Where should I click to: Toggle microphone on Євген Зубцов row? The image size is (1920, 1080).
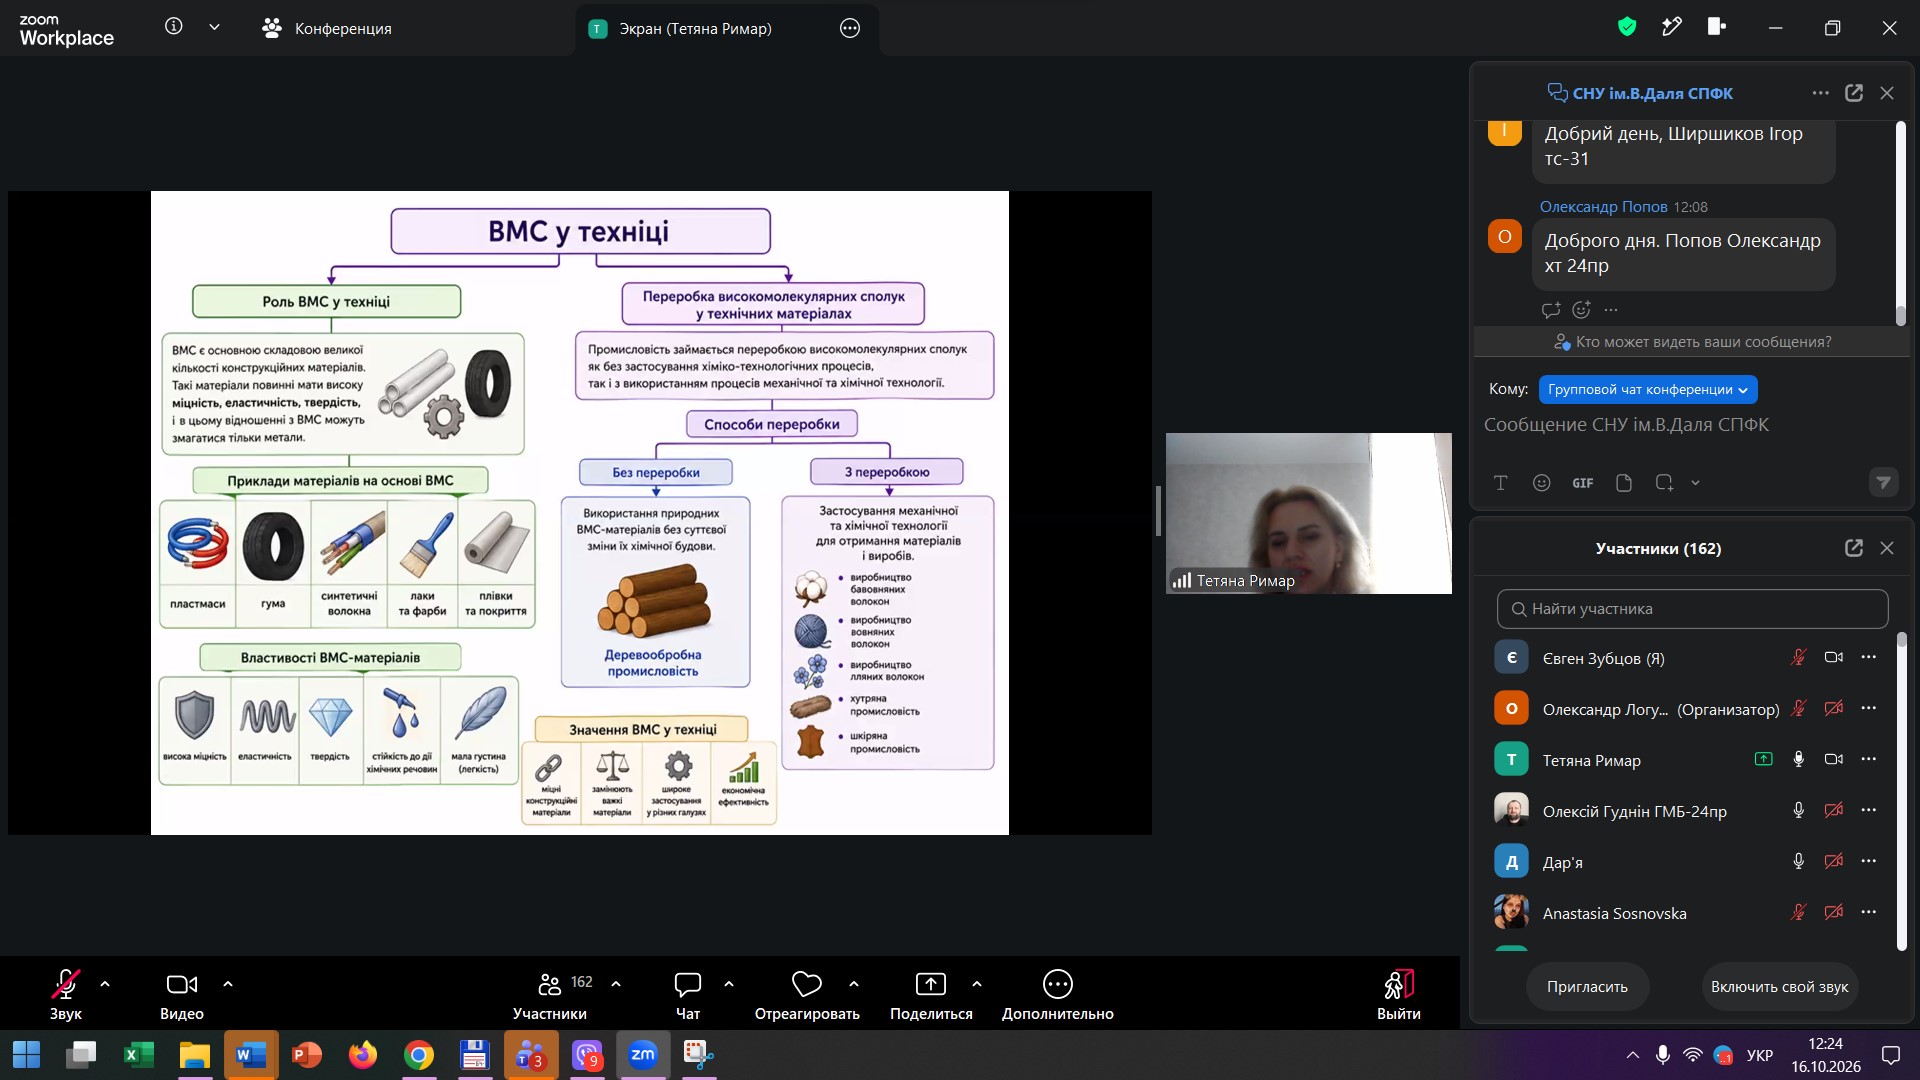click(1798, 657)
